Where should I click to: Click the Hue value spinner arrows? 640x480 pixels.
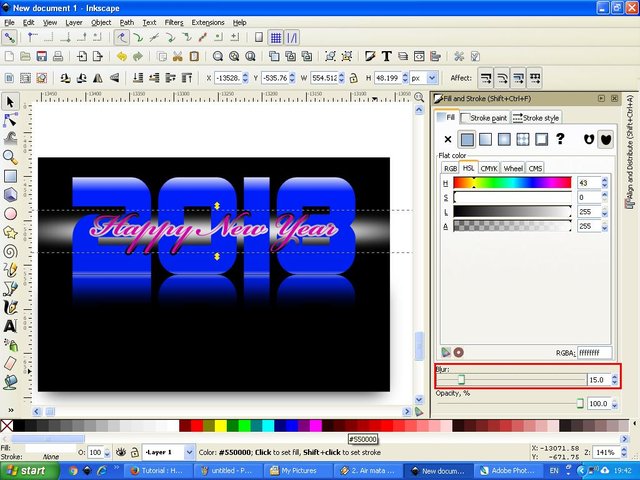(x=604, y=183)
